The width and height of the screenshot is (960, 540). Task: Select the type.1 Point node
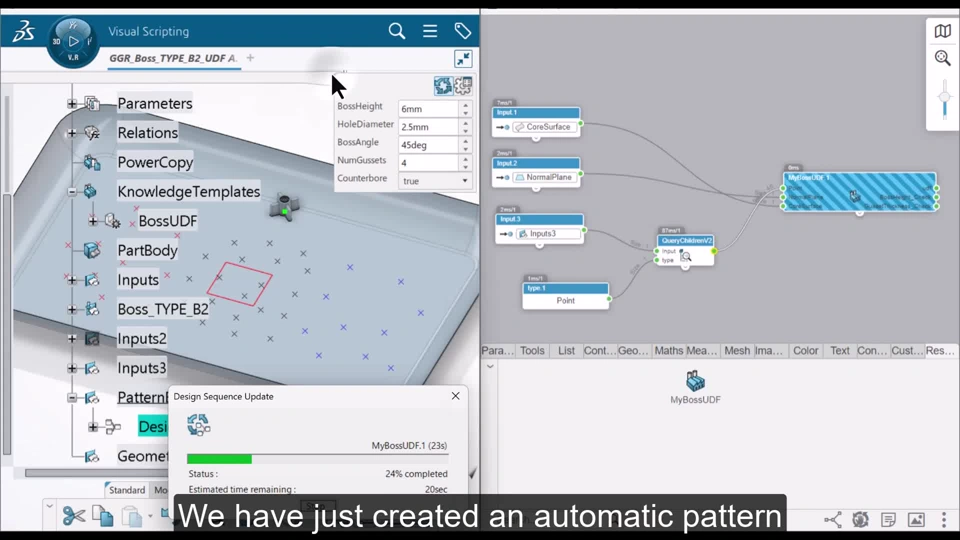(566, 295)
